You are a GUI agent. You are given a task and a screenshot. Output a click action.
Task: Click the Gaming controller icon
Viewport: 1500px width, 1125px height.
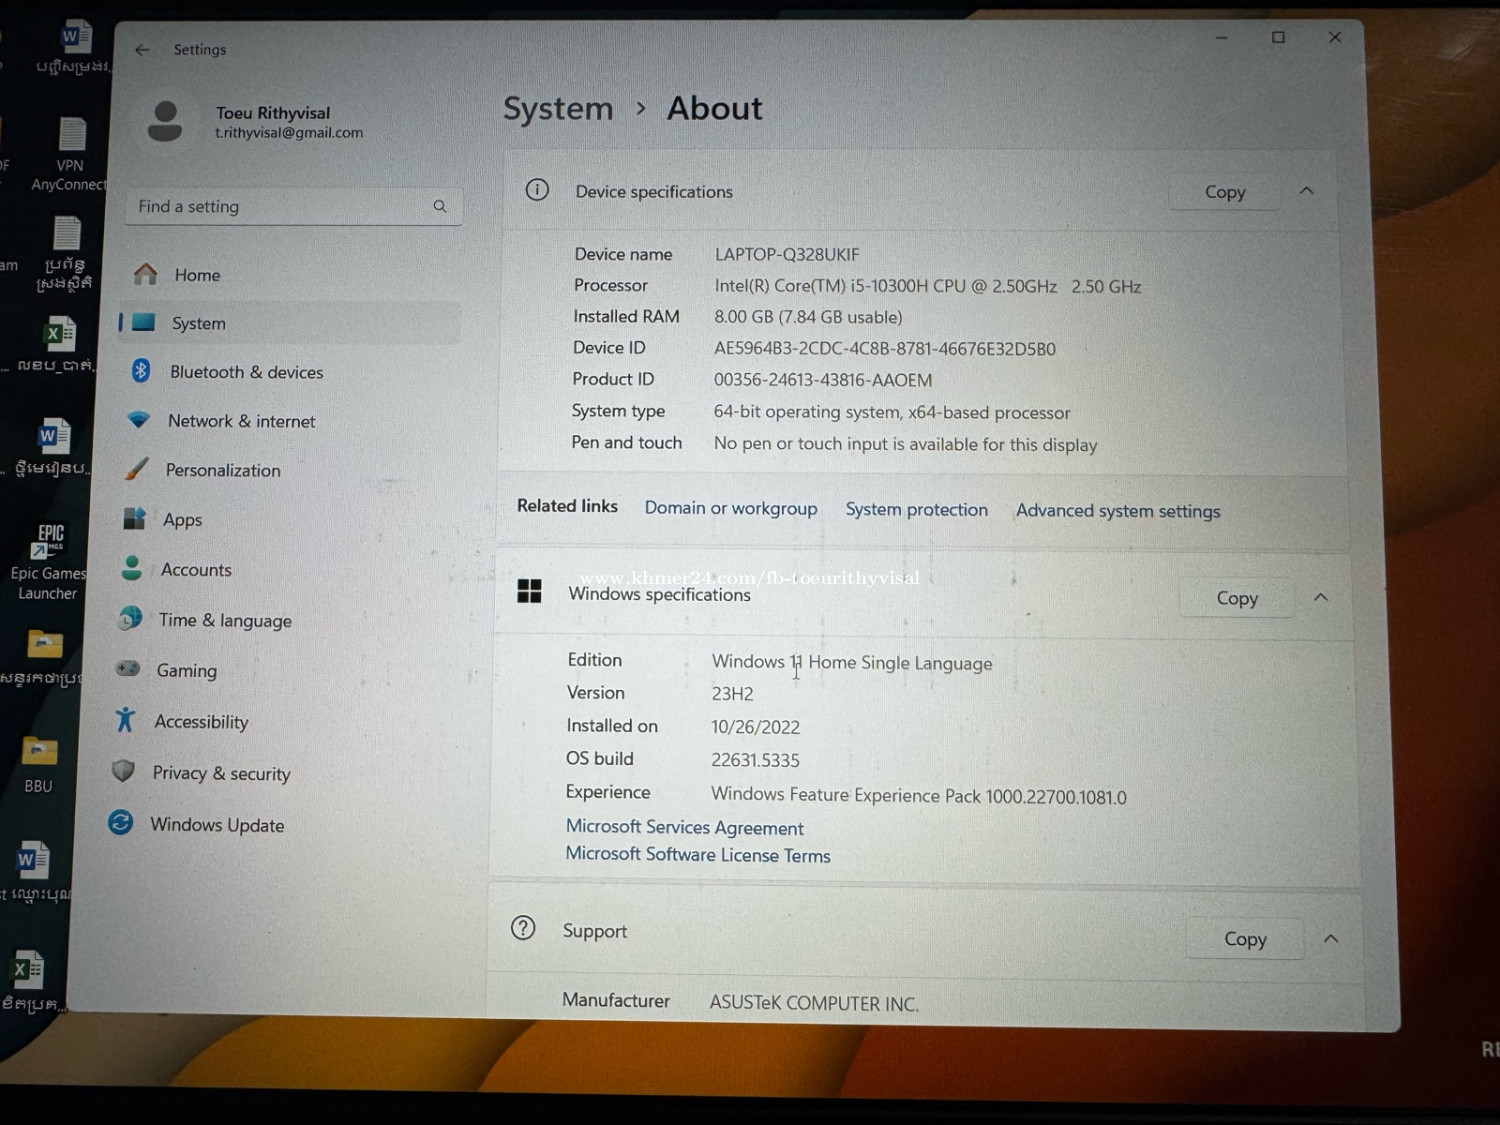127,669
